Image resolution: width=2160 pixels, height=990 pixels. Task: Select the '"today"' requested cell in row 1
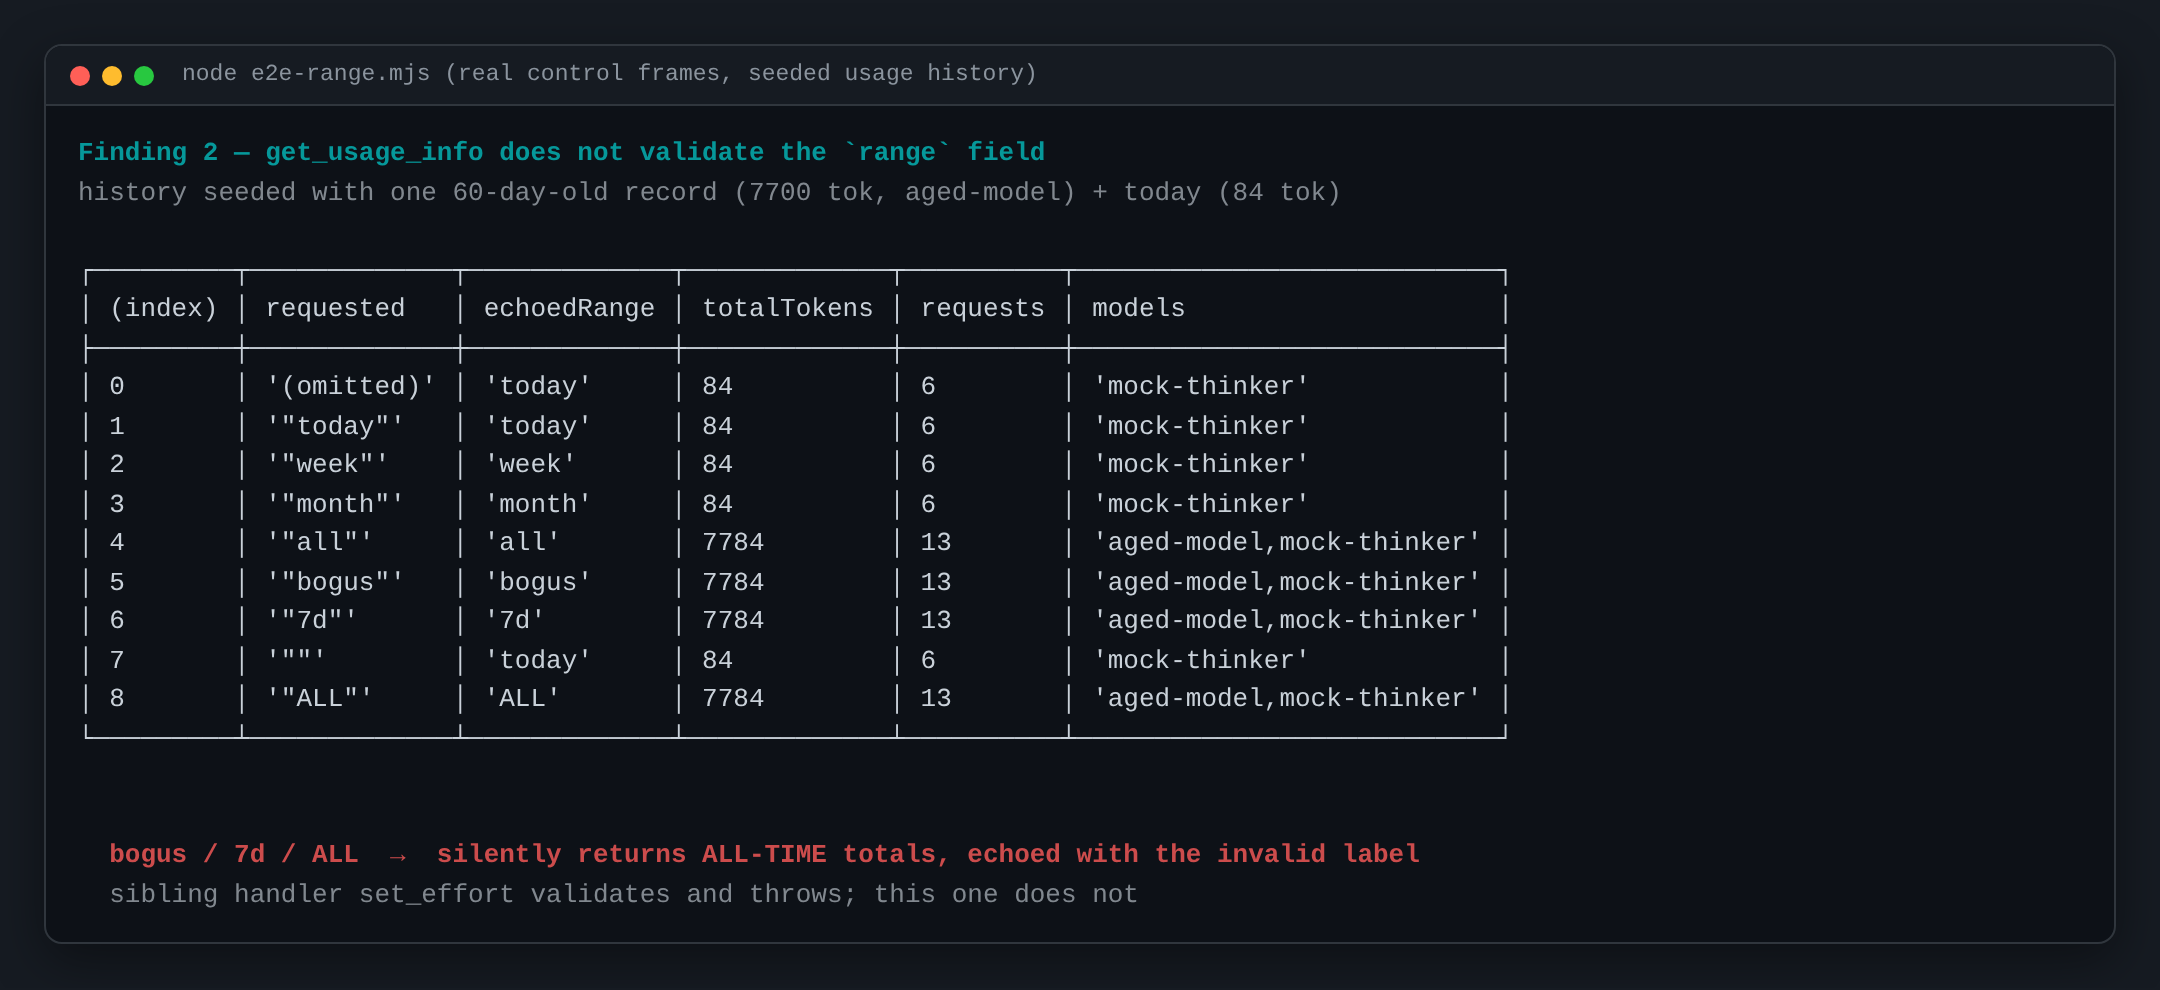tap(335, 426)
